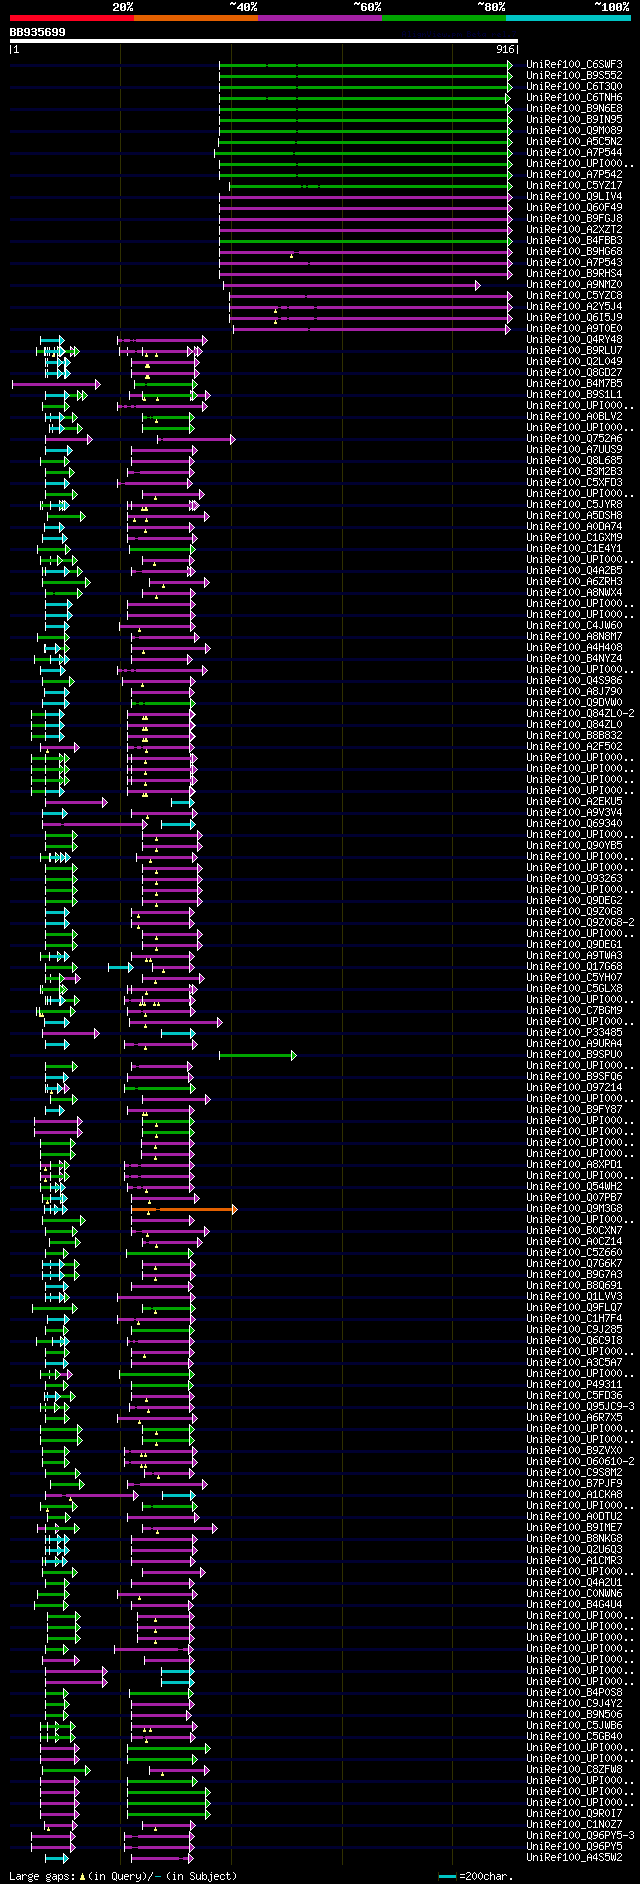
Task: Select the UniRef100_Q9M089 label
Action: click(574, 130)
